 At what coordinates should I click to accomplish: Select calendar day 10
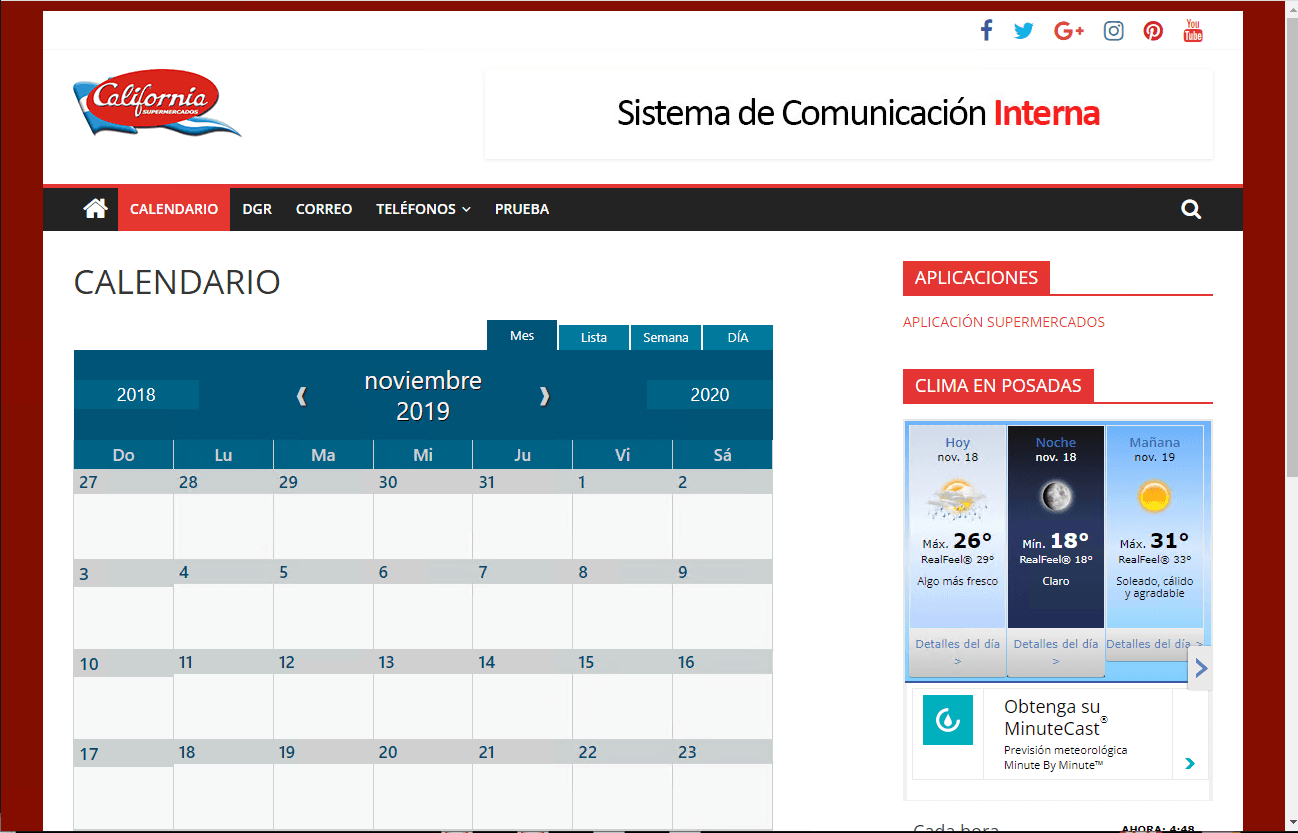89,664
